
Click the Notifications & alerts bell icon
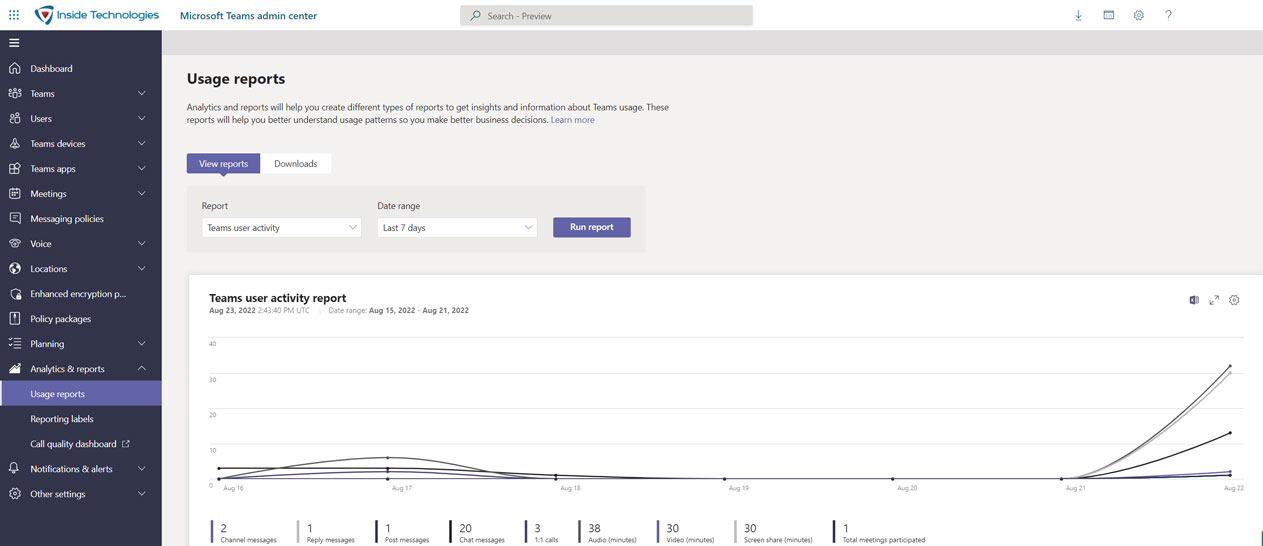point(14,468)
